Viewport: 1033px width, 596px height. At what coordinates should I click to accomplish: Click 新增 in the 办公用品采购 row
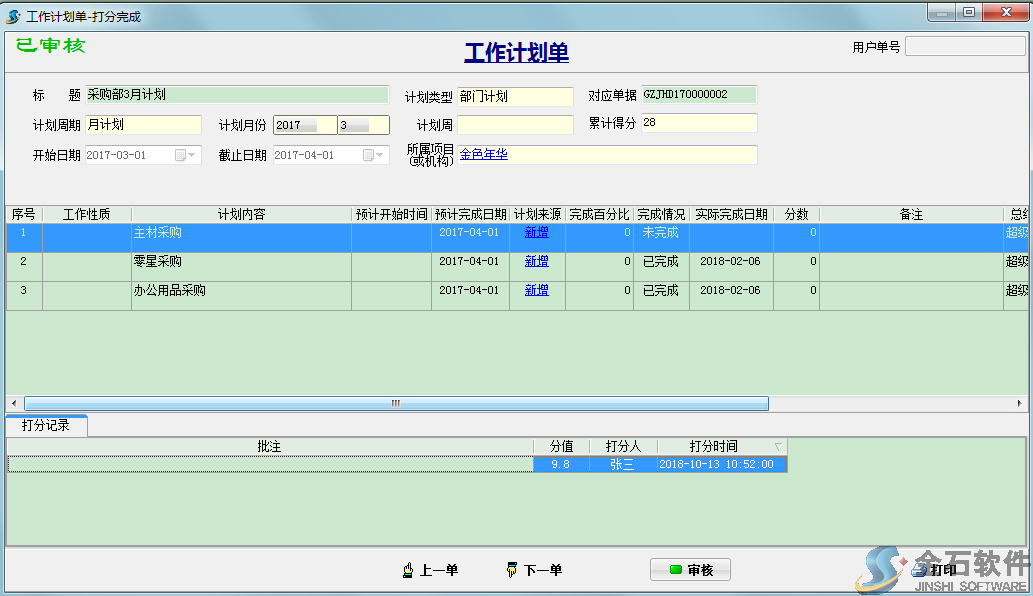click(x=538, y=289)
